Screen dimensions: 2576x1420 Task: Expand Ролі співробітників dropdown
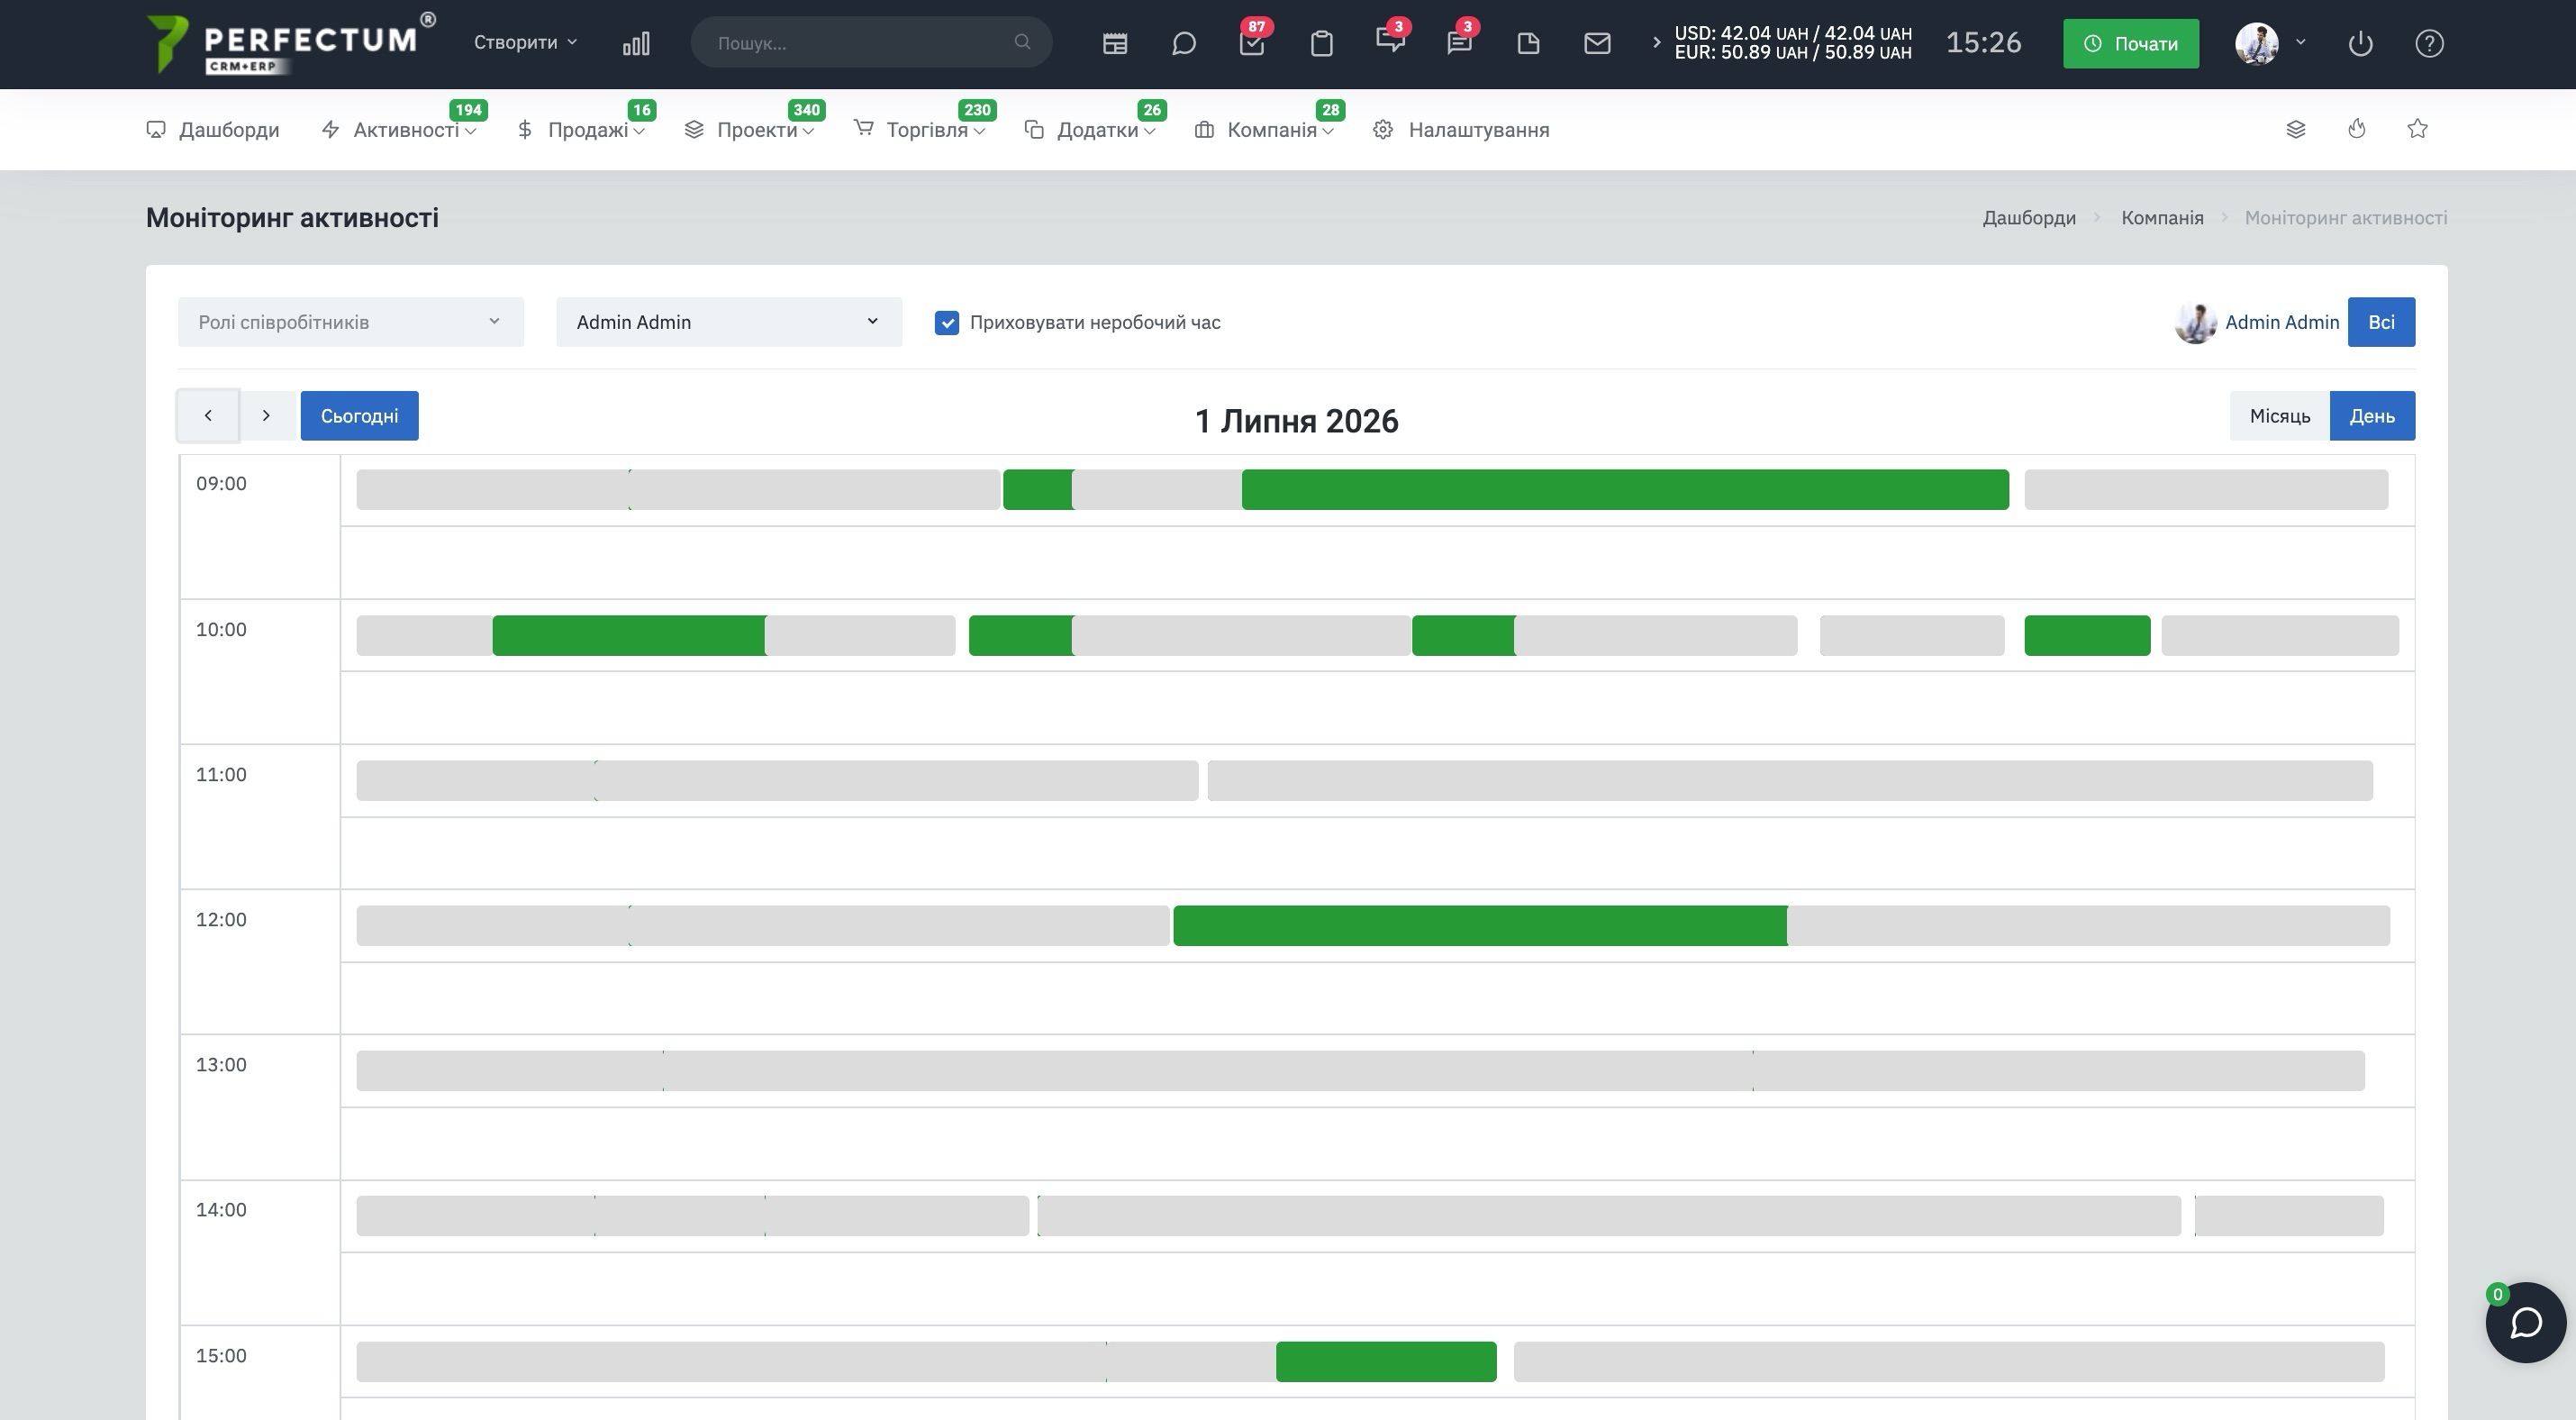click(350, 322)
